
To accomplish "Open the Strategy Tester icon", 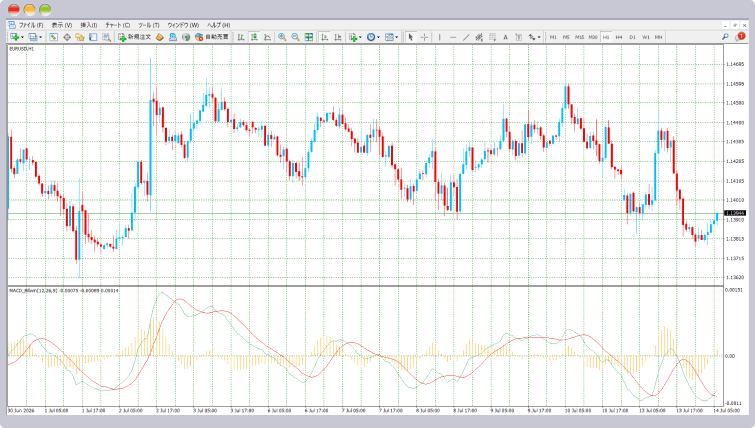I will 106,37.
